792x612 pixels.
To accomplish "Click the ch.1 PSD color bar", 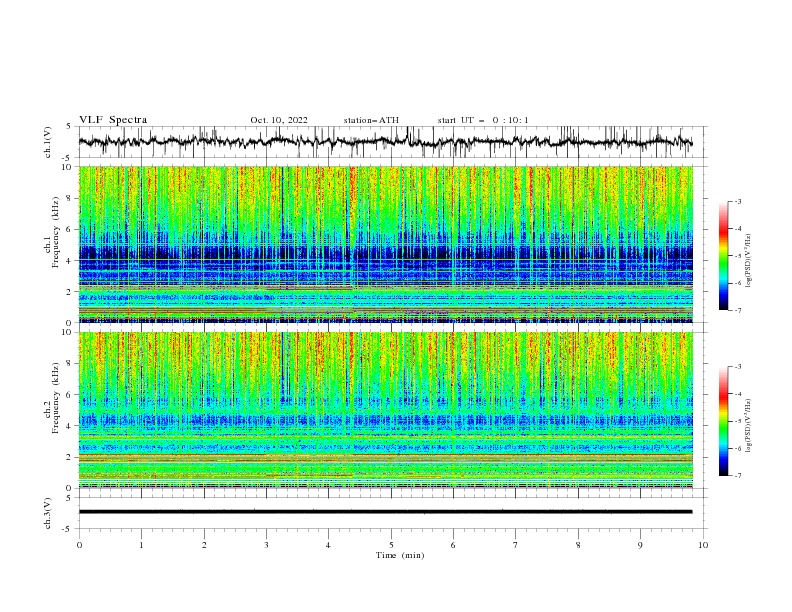I will [724, 255].
